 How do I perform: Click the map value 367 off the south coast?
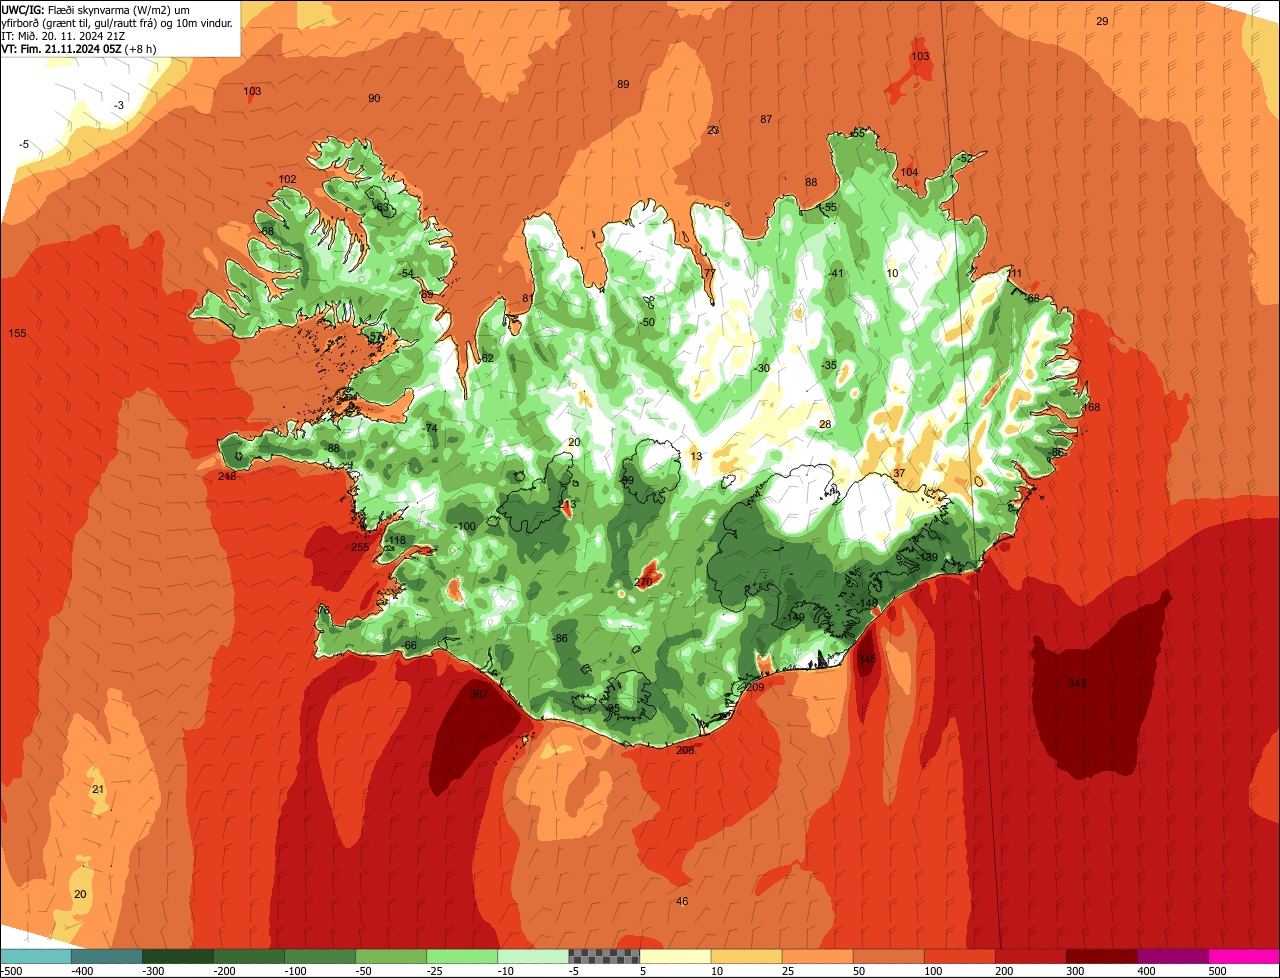point(478,694)
